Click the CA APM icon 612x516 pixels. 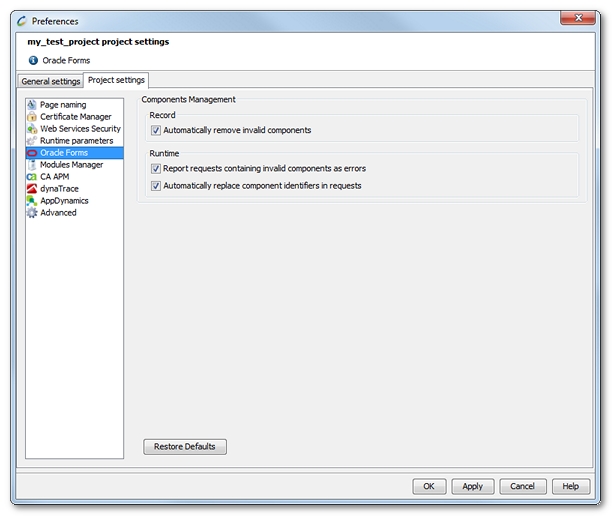(x=32, y=177)
